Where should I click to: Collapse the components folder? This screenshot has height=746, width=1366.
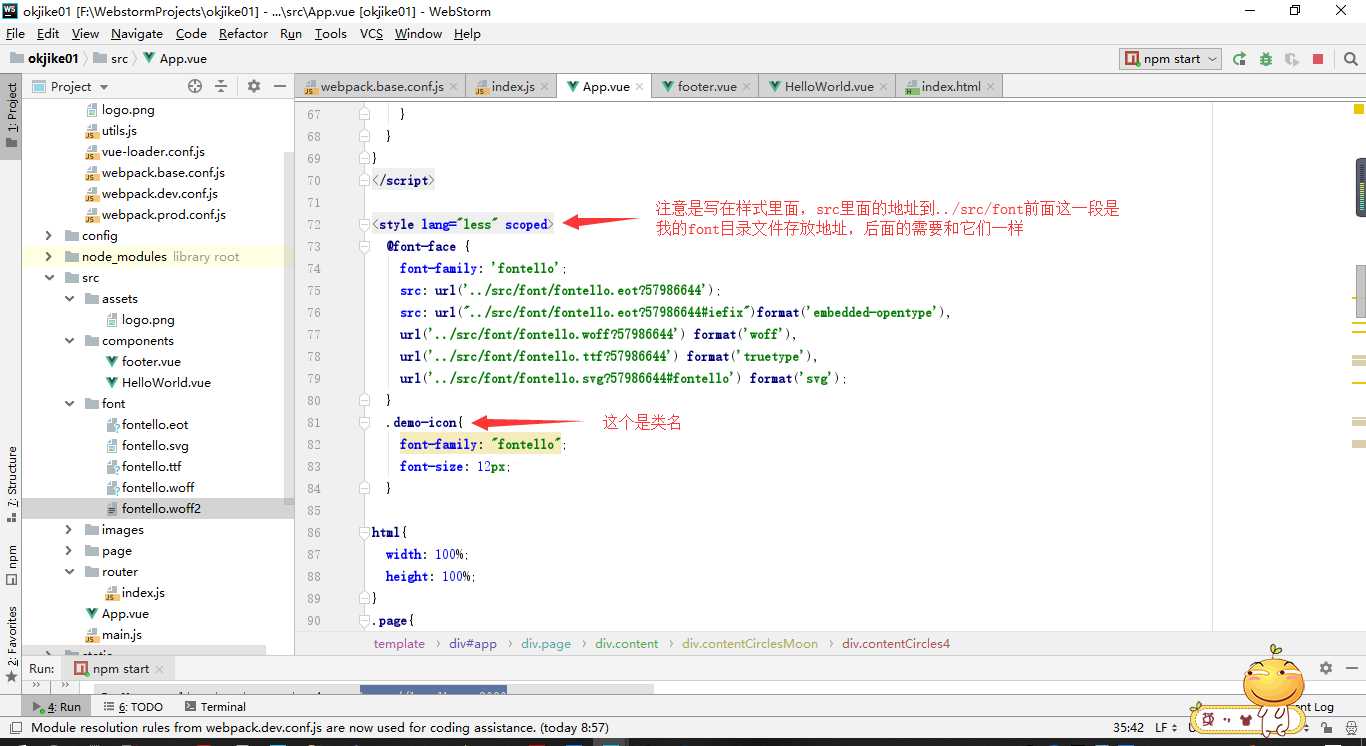point(69,341)
